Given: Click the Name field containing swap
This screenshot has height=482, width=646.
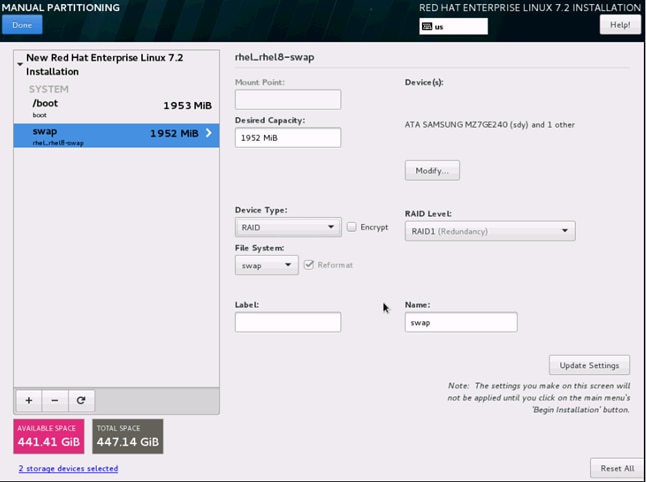Looking at the screenshot, I should (461, 322).
